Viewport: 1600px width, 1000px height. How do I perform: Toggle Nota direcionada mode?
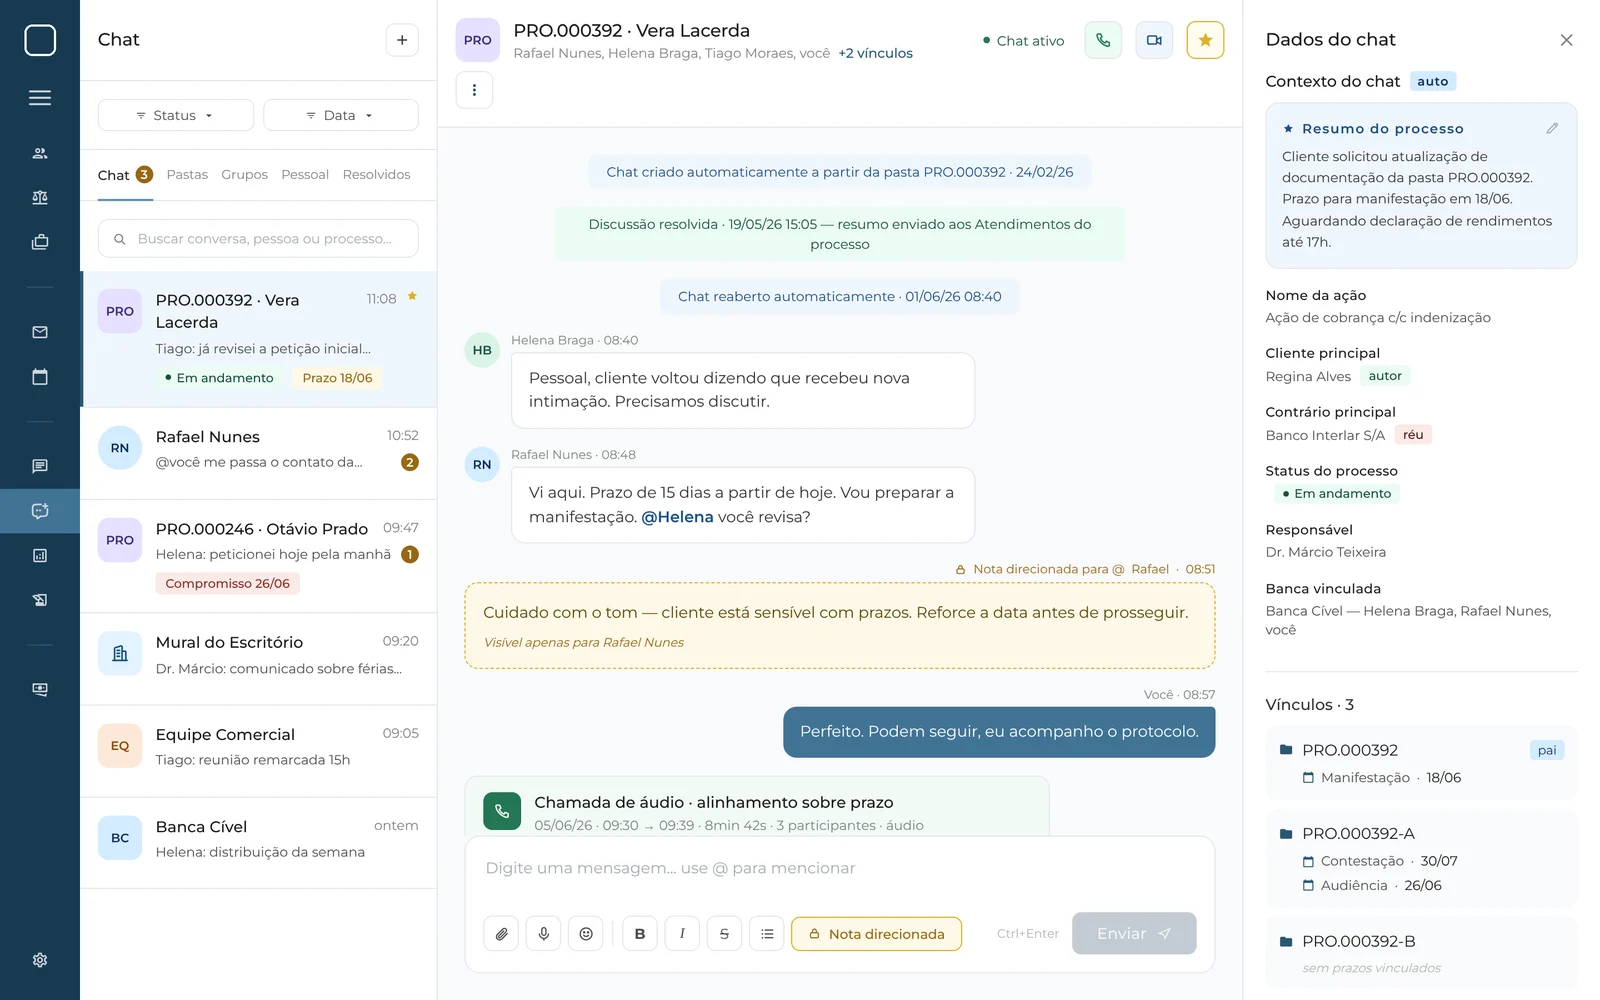(x=876, y=934)
